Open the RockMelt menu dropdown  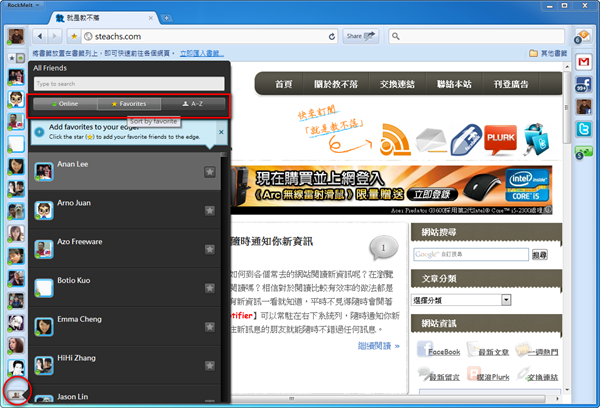(23, 5)
